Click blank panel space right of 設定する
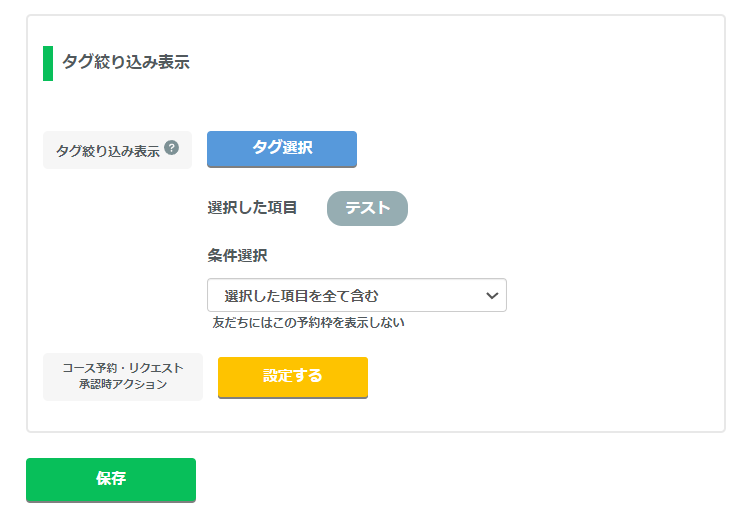741x510 pixels. [543, 377]
